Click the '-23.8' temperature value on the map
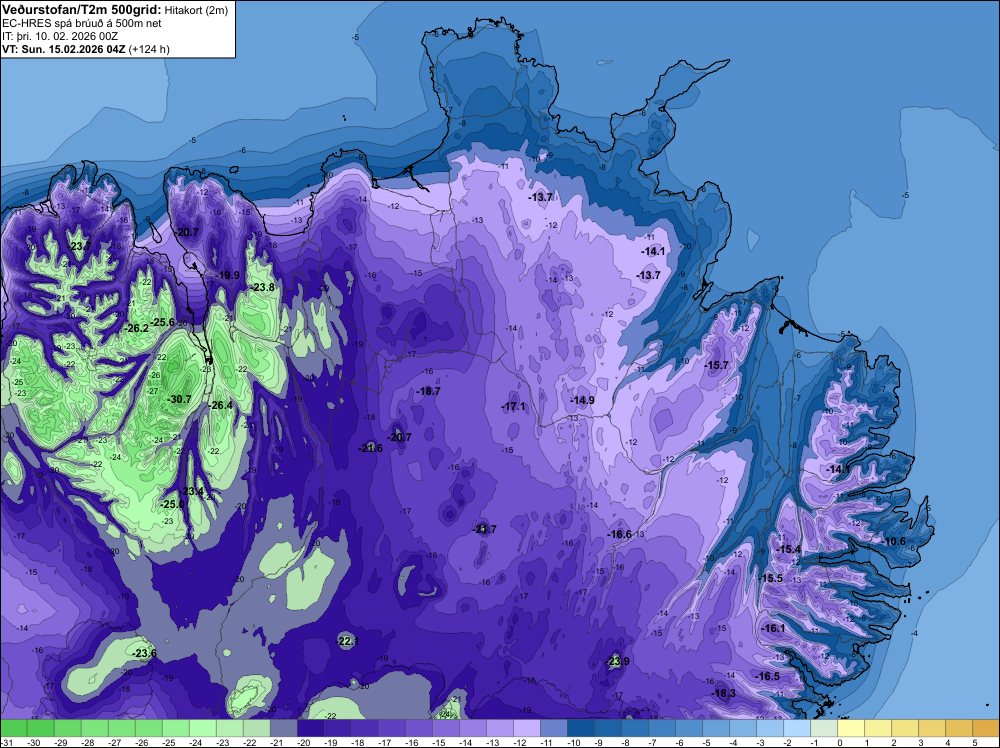This screenshot has width=1000, height=748. click(x=263, y=288)
